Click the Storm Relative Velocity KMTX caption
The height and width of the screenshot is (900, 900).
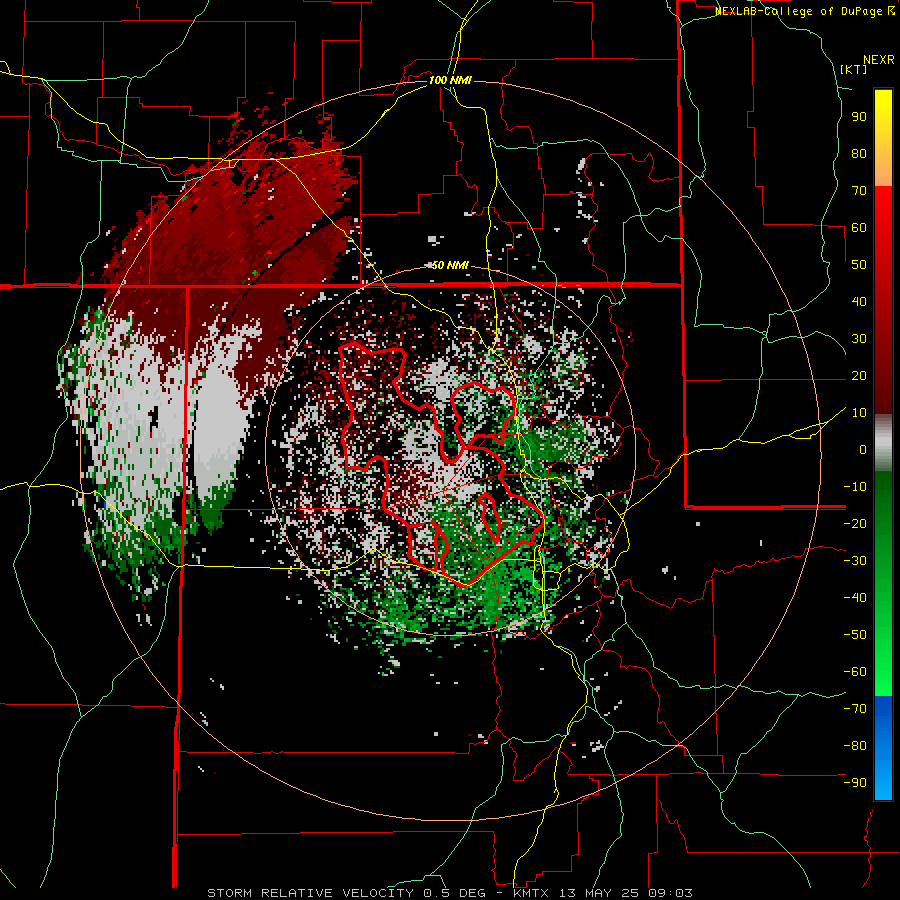click(x=450, y=893)
